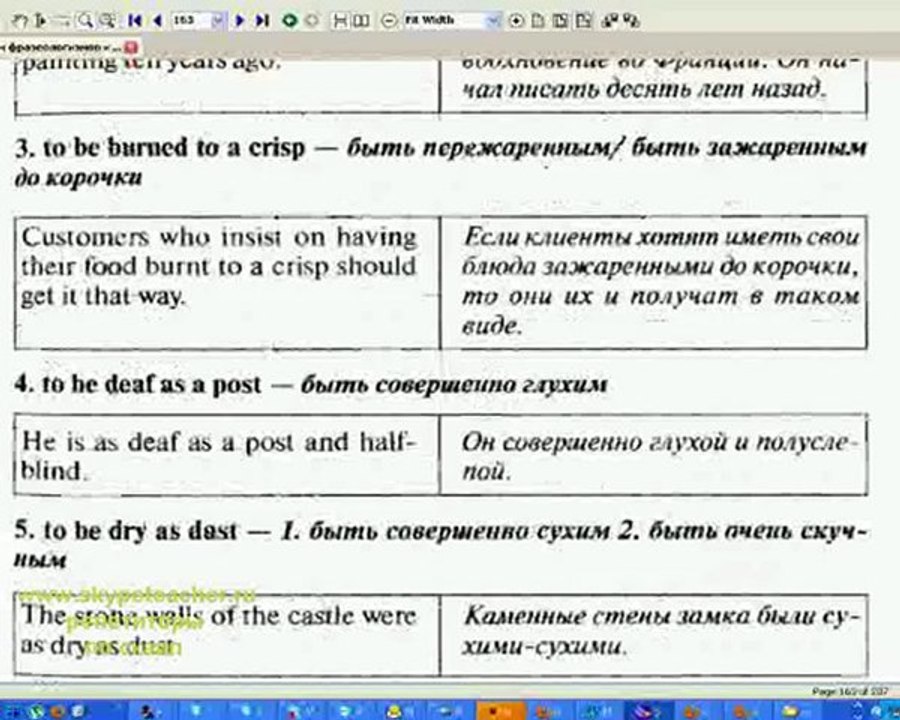Go to the first page
The height and width of the screenshot is (720, 900).
tap(135, 21)
